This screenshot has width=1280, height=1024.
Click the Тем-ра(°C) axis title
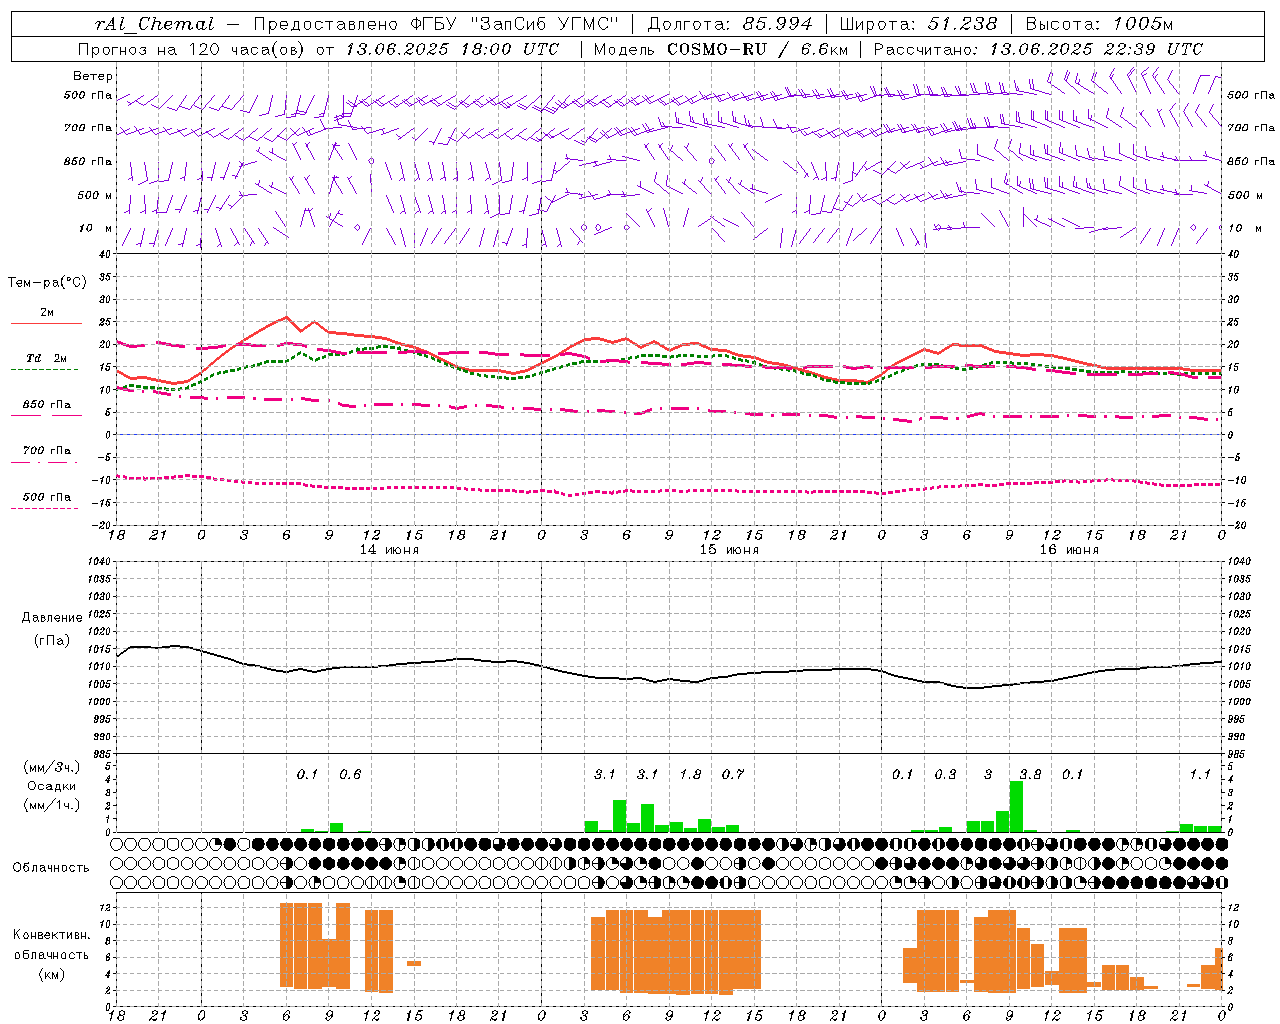47,283
